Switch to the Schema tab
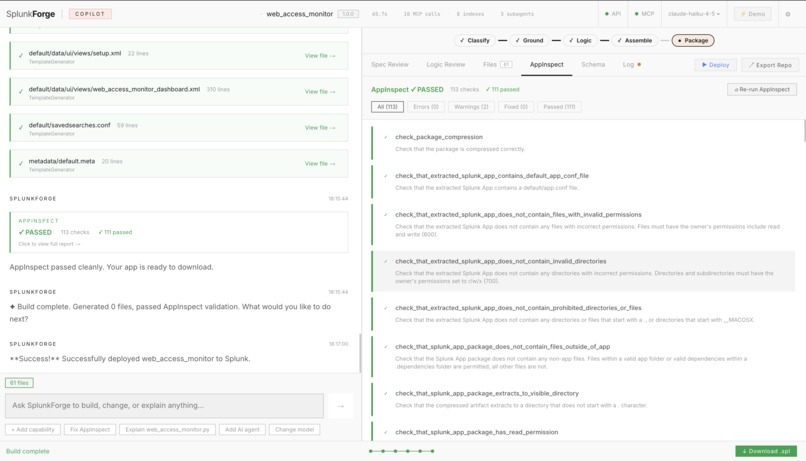 (x=593, y=65)
